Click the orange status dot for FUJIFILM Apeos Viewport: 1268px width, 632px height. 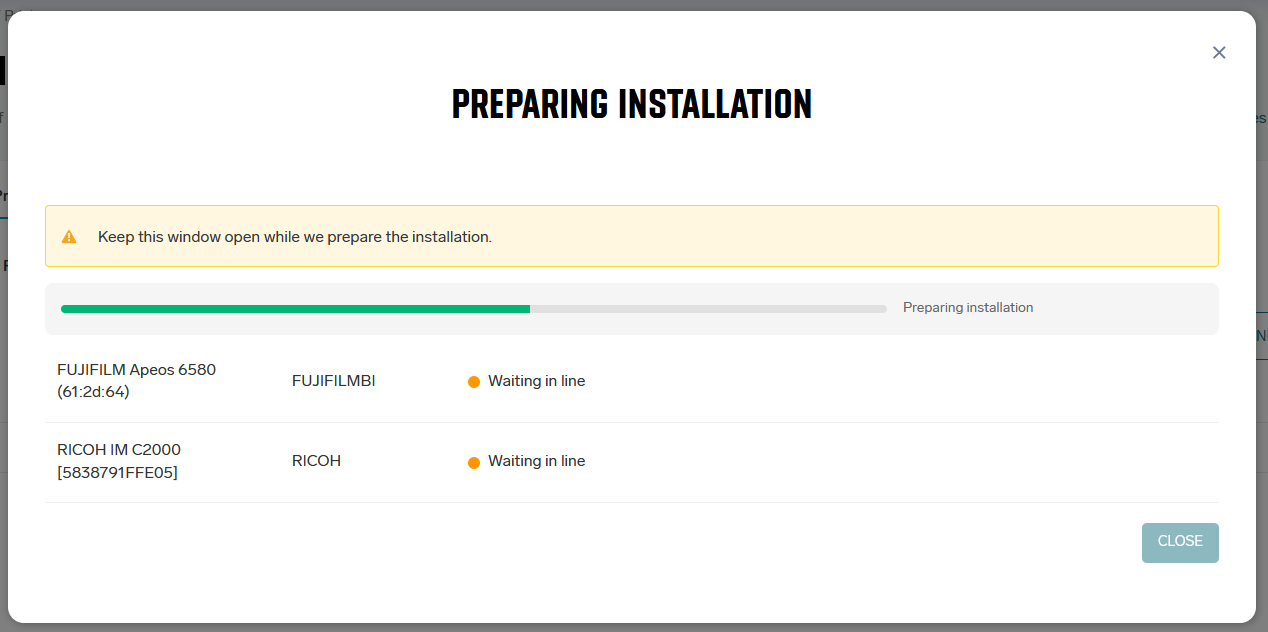point(474,382)
